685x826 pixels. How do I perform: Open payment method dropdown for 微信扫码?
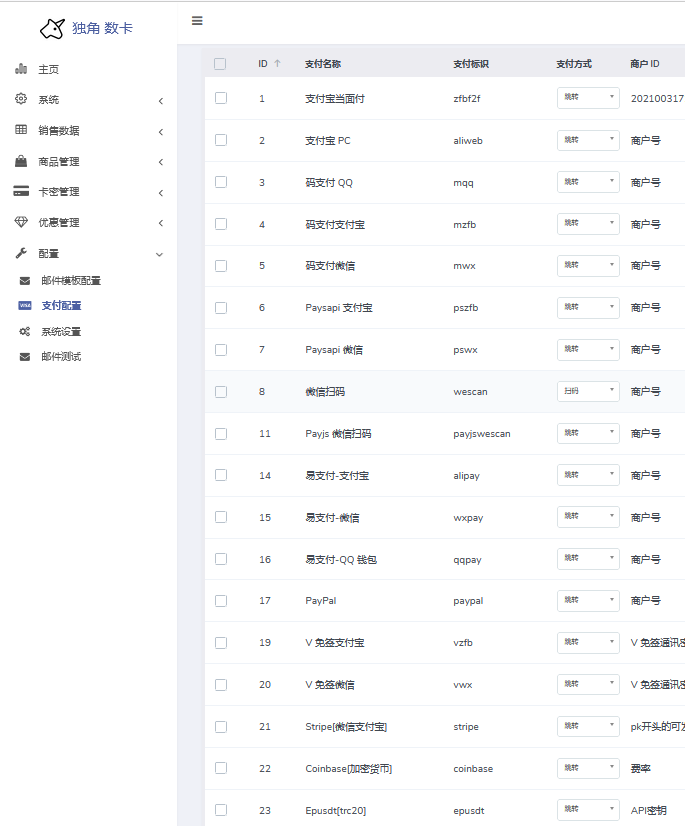(x=588, y=391)
